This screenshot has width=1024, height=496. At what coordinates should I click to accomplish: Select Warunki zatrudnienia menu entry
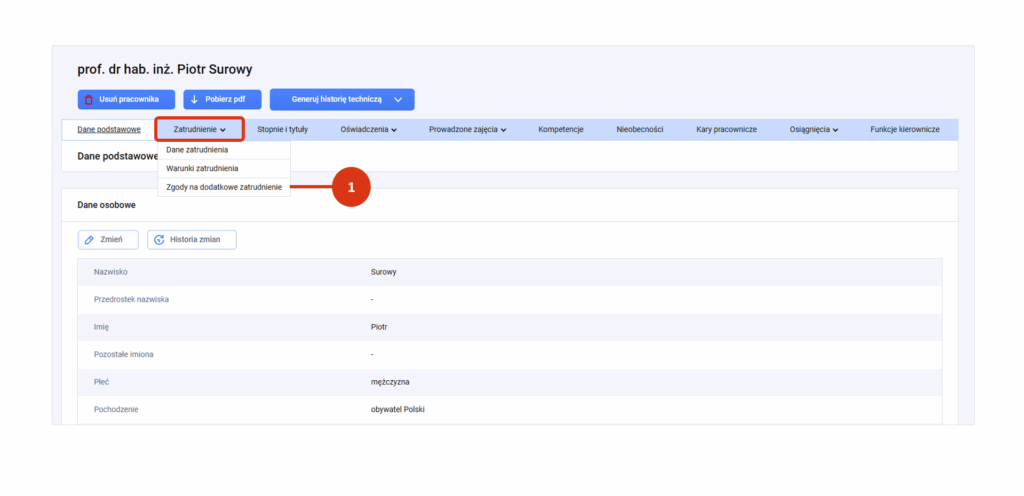click(x=224, y=168)
